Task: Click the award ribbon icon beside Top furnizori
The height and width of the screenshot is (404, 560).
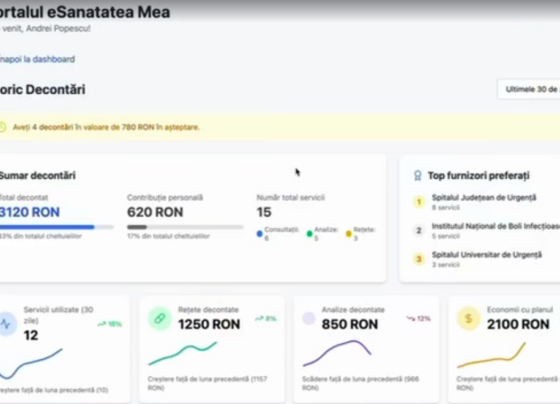Action: pyautogui.click(x=418, y=175)
